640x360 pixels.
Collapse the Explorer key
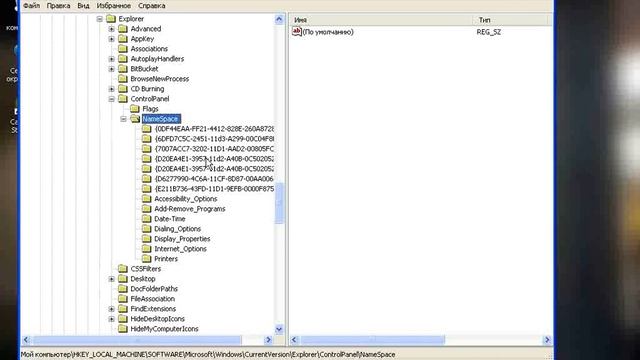[x=100, y=19]
